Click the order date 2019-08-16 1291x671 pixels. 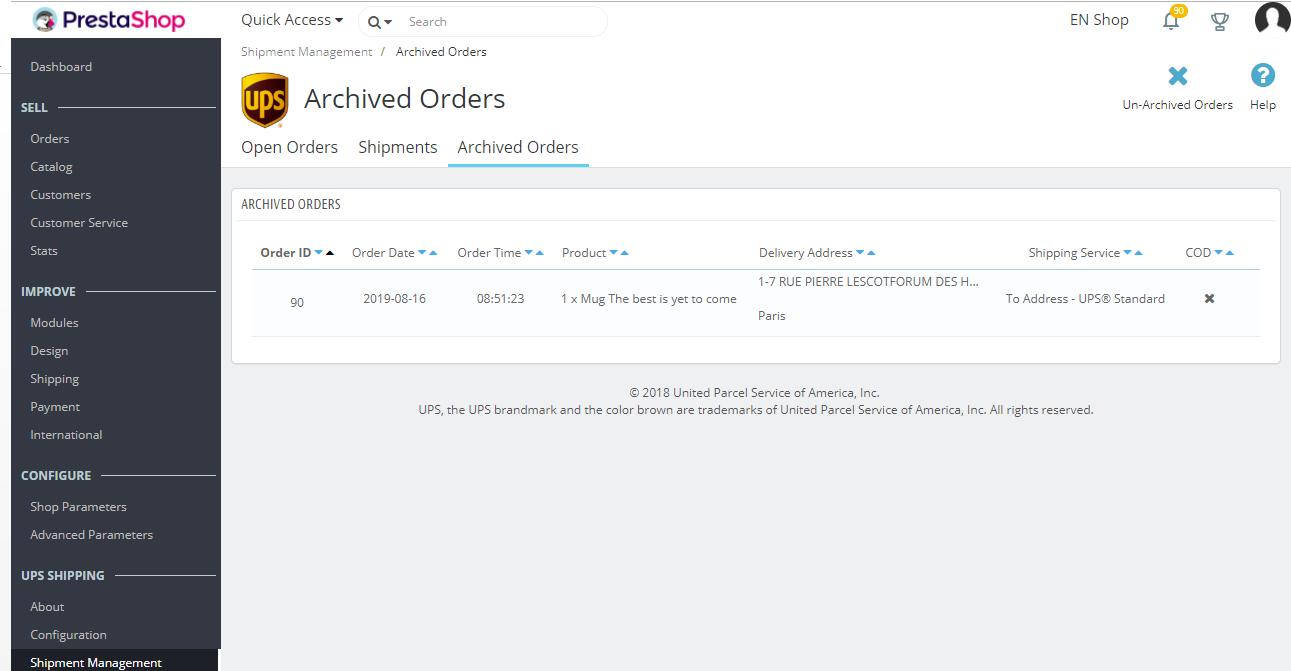tap(394, 299)
